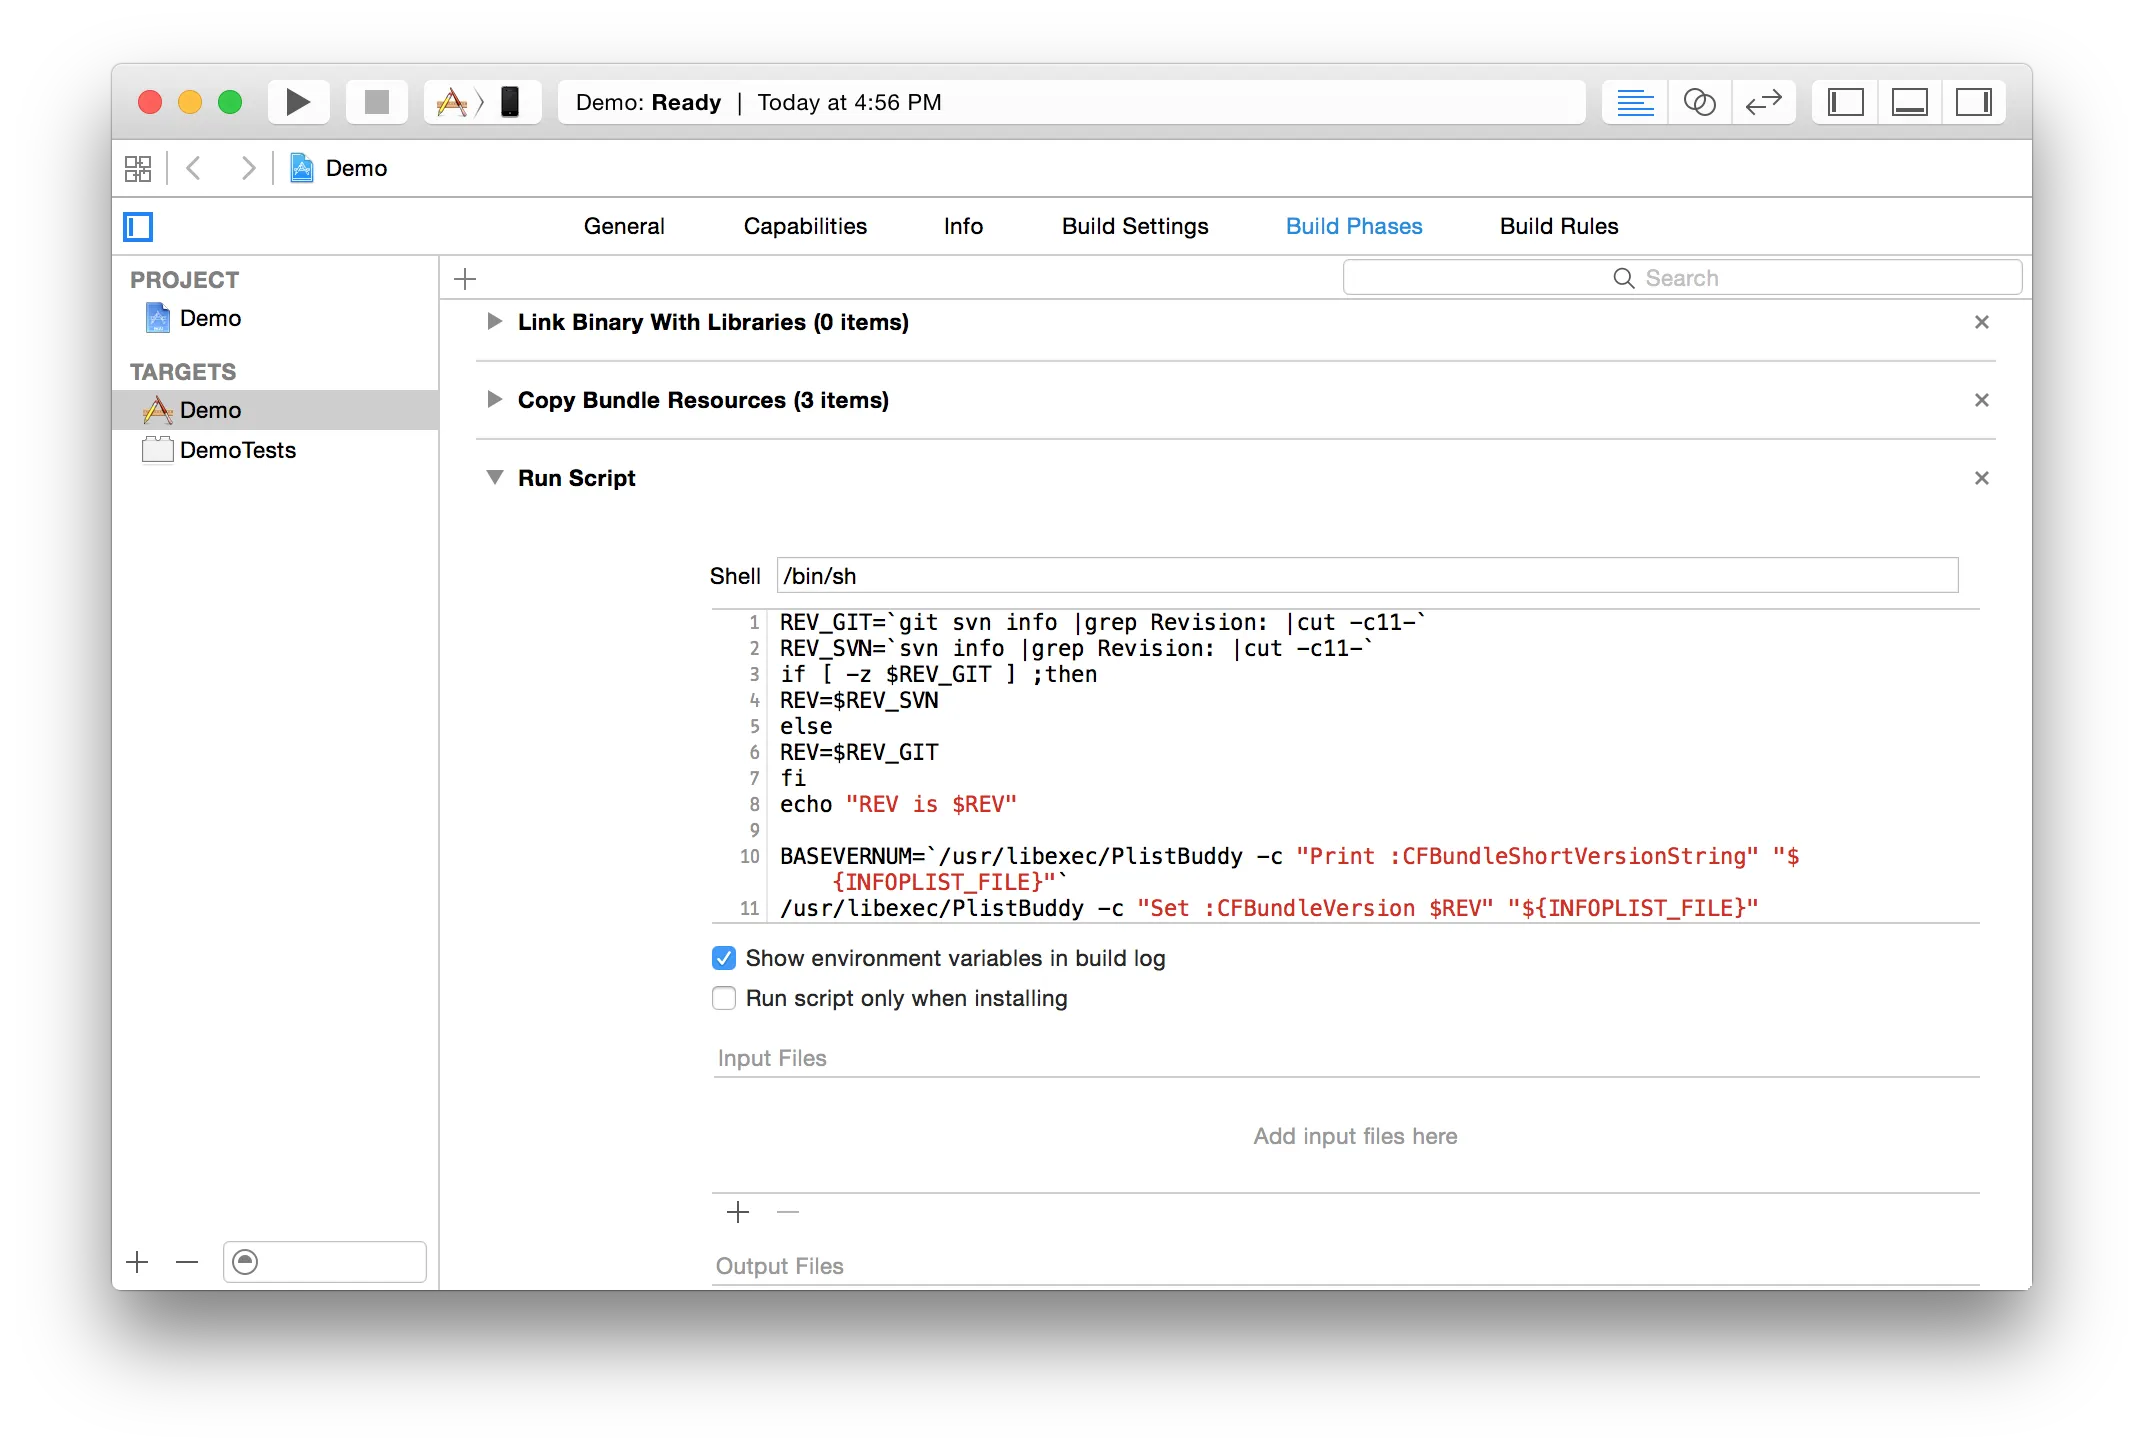The width and height of the screenshot is (2144, 1450).
Task: Expand Copy Bundle Resources phase
Action: [494, 400]
